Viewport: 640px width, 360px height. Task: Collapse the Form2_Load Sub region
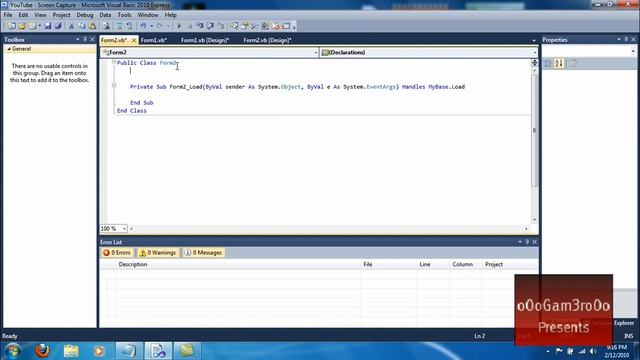pos(114,86)
